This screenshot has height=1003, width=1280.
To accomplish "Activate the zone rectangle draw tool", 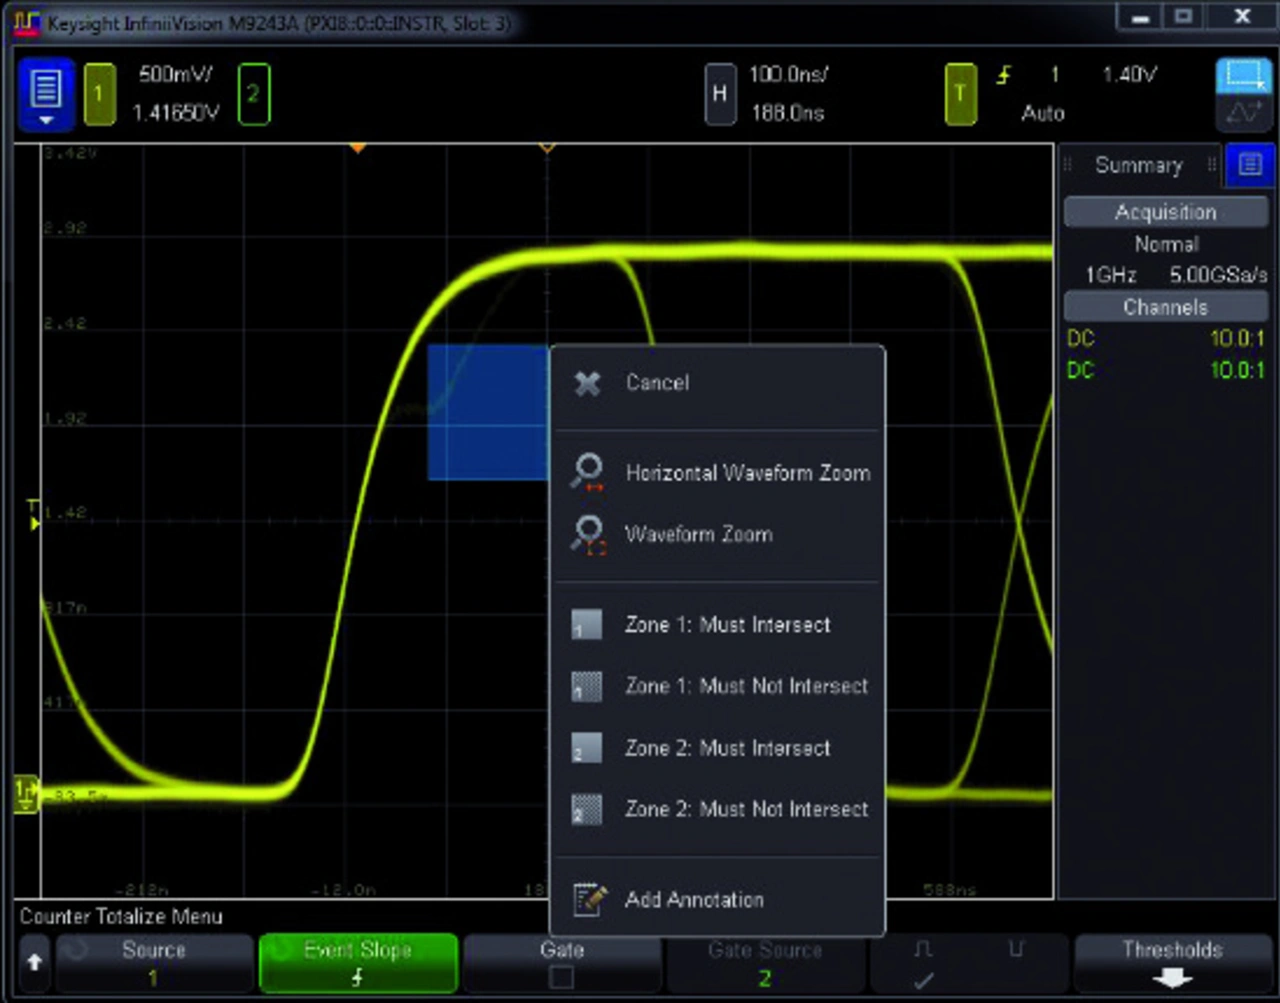I will click(1243, 76).
